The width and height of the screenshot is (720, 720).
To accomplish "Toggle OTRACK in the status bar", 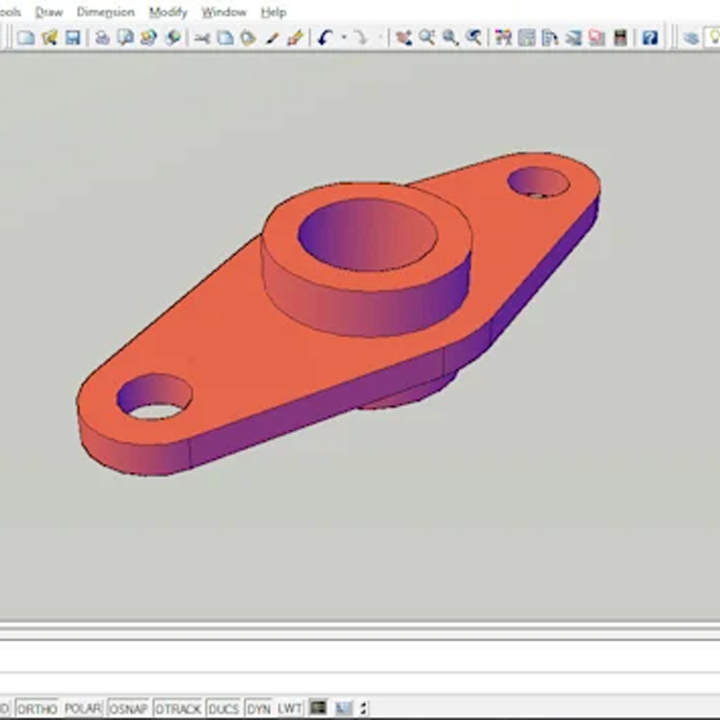I will [x=178, y=708].
